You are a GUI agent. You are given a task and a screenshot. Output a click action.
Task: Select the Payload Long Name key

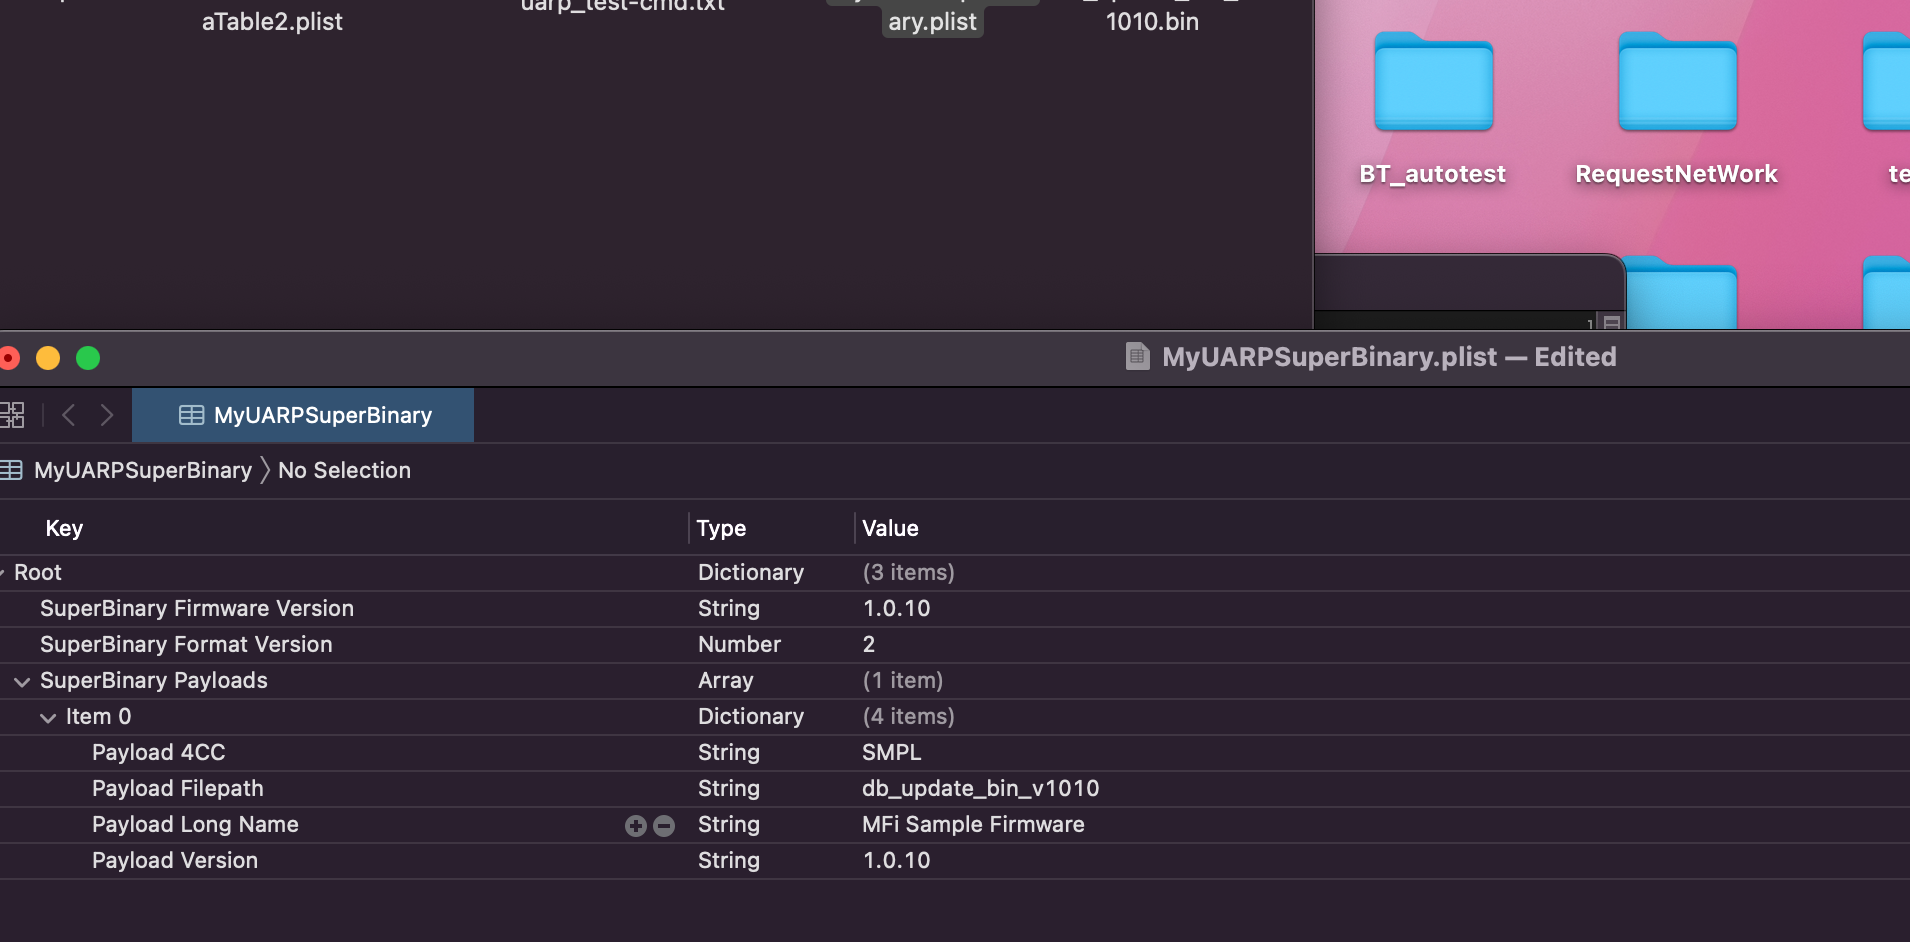point(195,824)
